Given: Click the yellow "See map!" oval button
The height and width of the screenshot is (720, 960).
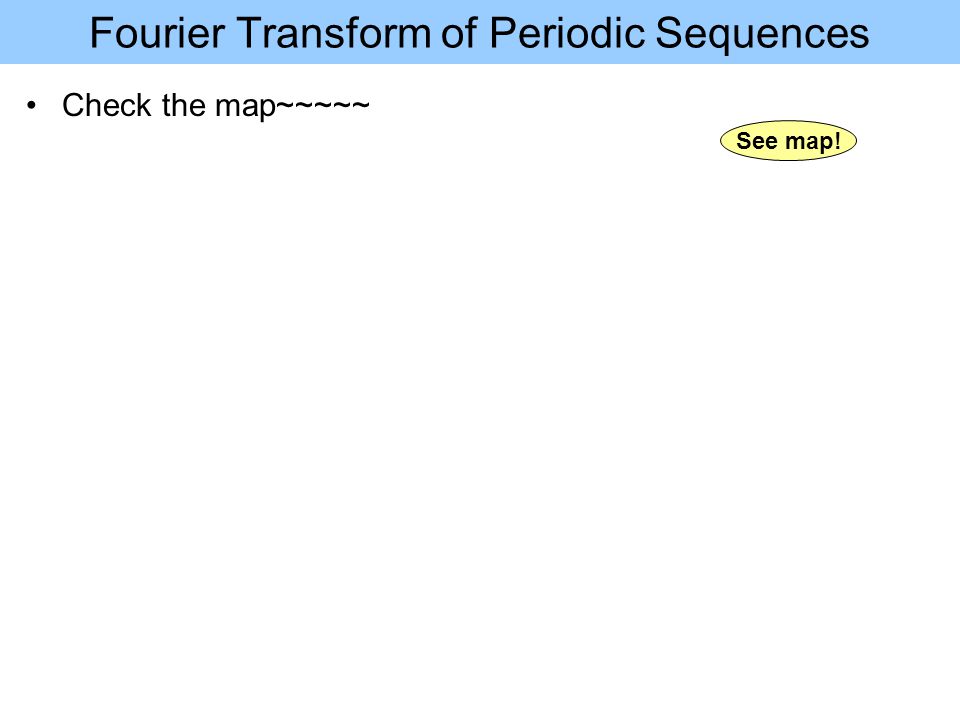Looking at the screenshot, I should click(788, 141).
